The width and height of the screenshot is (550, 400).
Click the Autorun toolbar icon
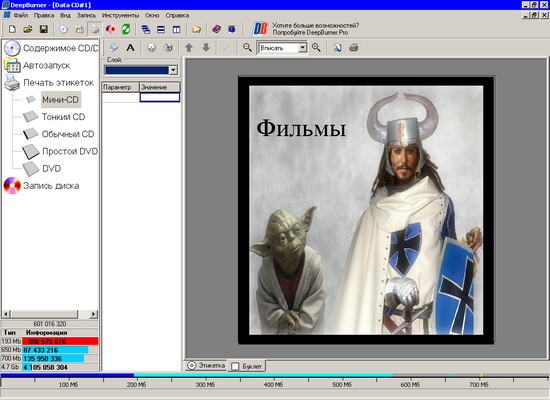tap(80, 29)
